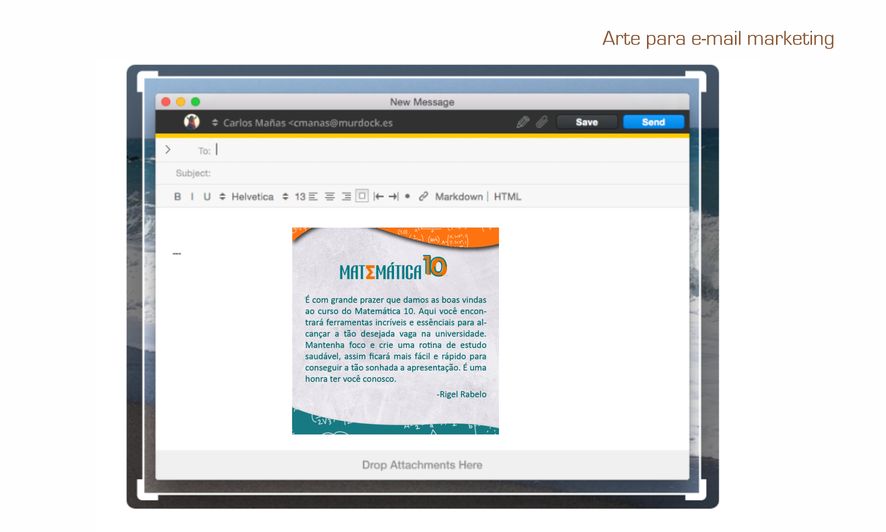Screen dimensions: 886x532
Task: Decrease the text indent
Action: pyautogui.click(x=379, y=197)
